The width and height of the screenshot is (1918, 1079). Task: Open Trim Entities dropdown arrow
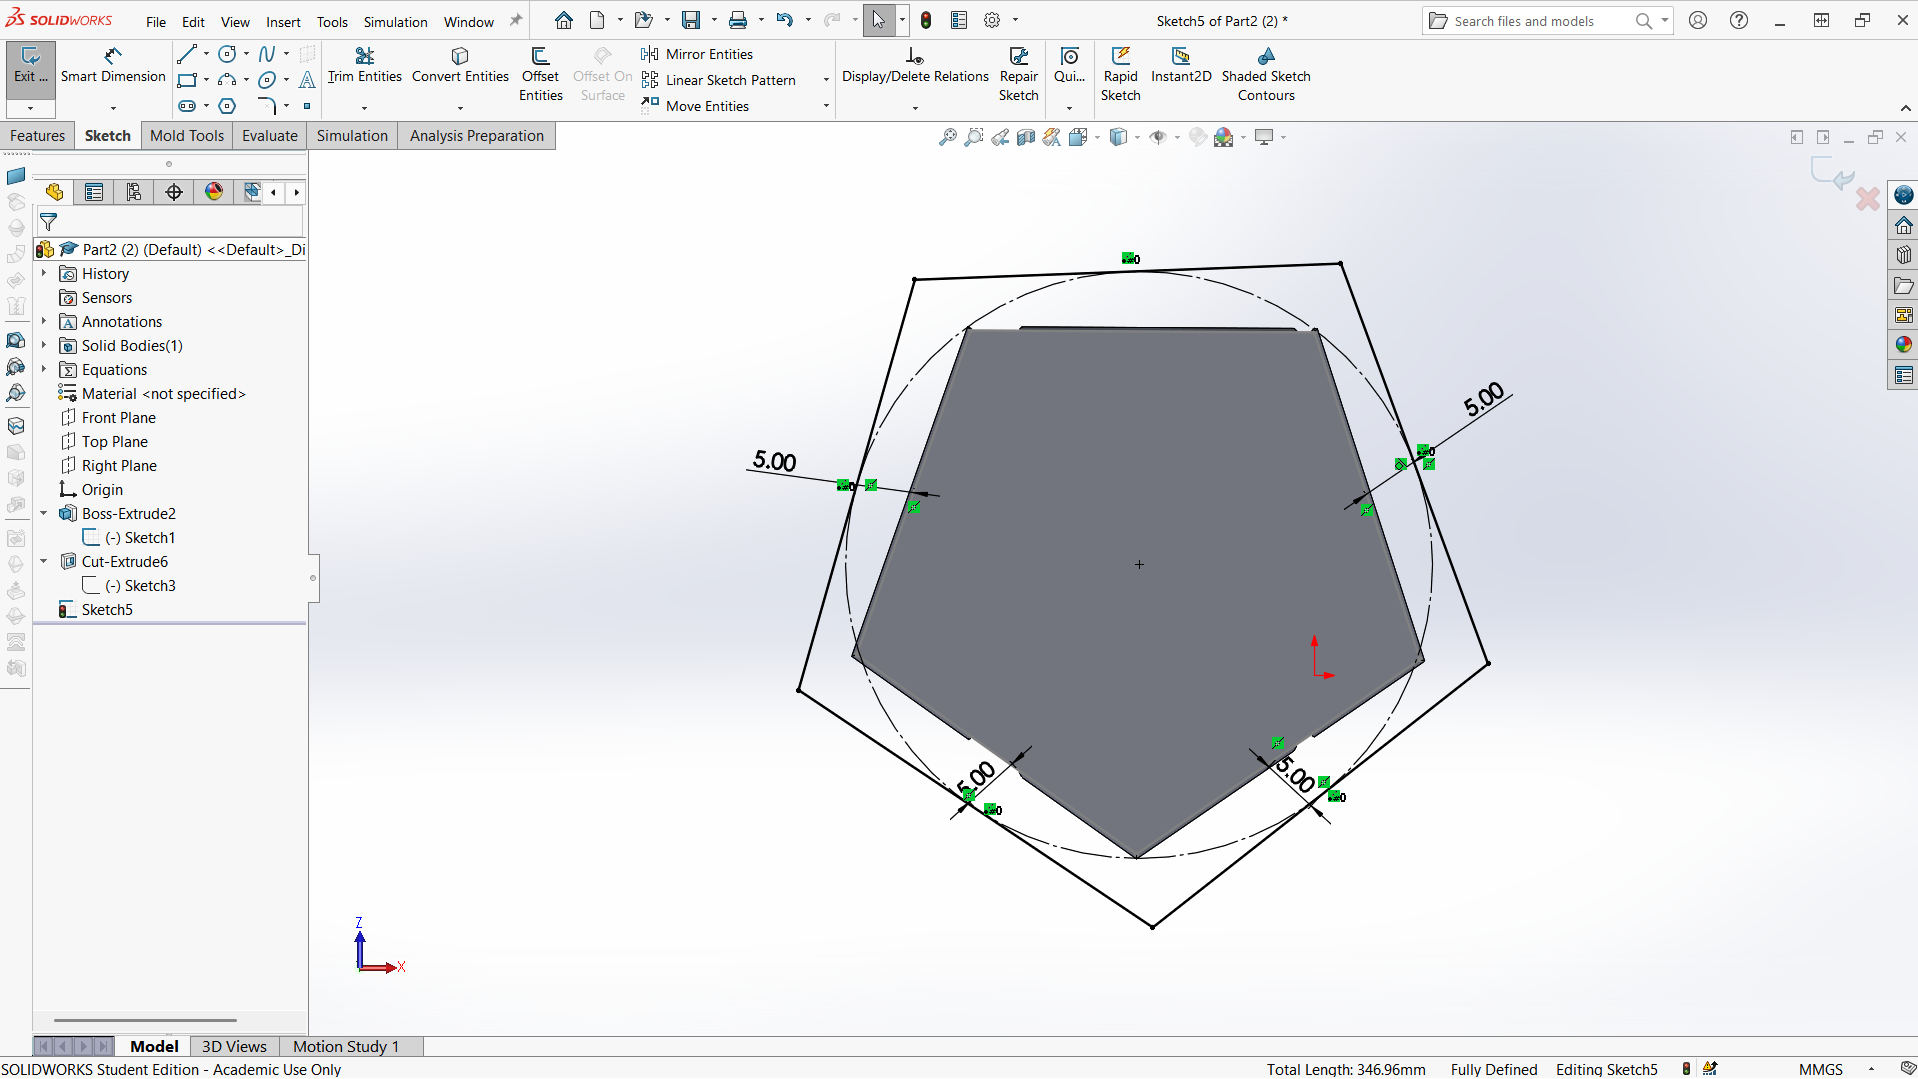364,108
